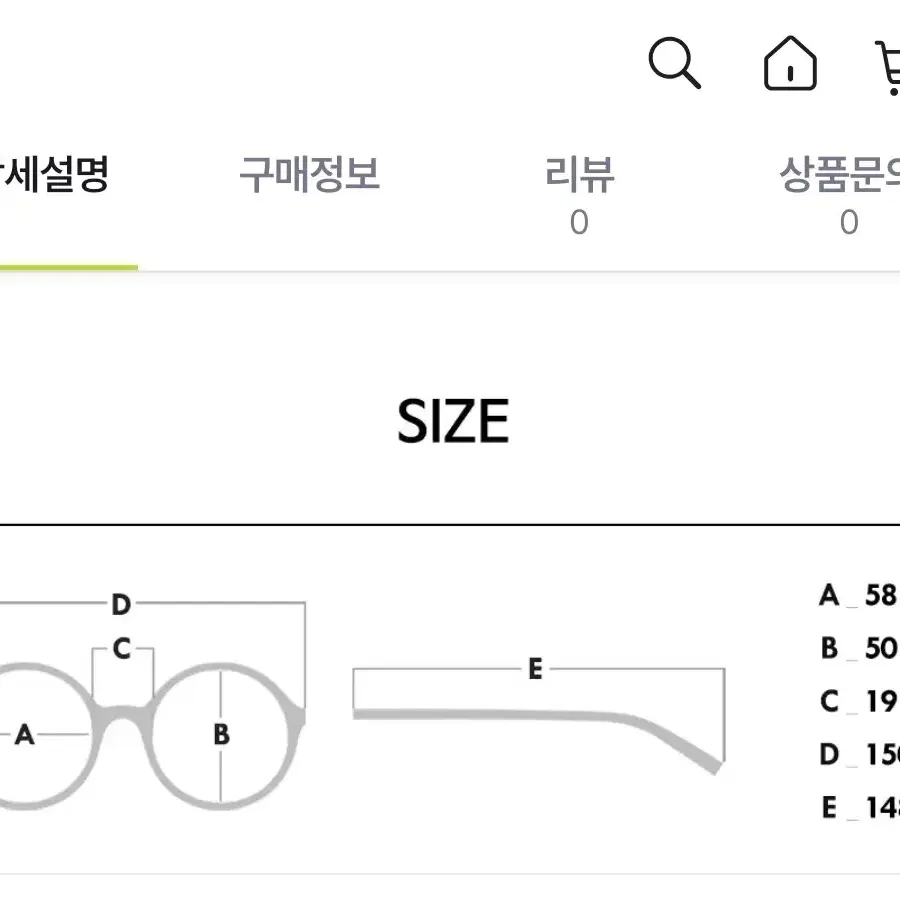Go to the home page icon
The width and height of the screenshot is (900, 900).
790,63
